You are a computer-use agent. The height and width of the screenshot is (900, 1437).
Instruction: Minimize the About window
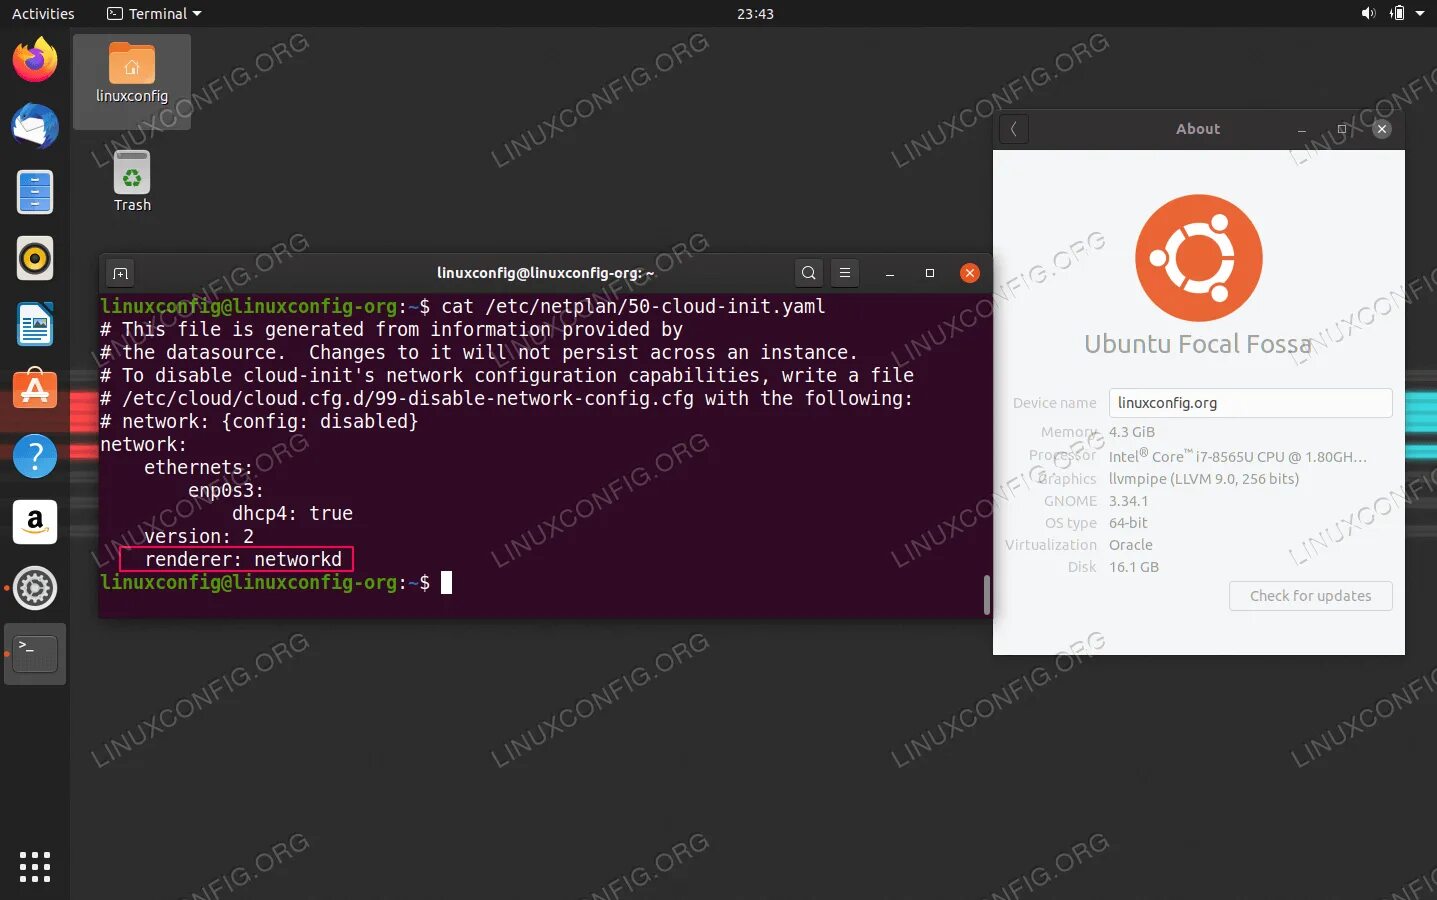click(1302, 129)
